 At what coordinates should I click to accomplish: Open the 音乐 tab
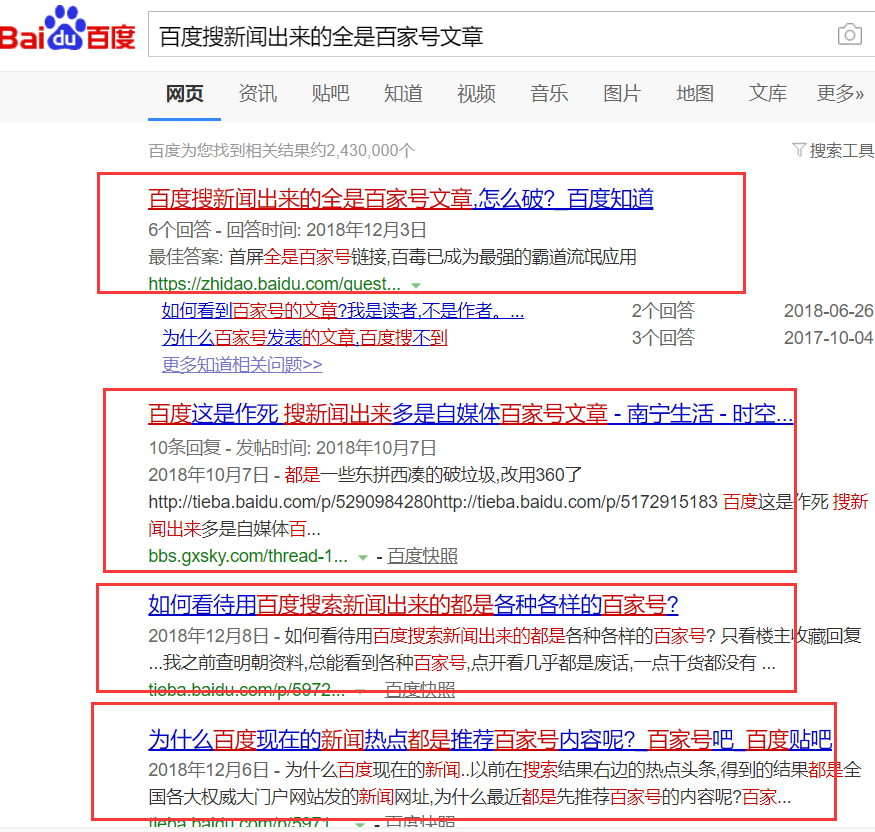coord(549,93)
